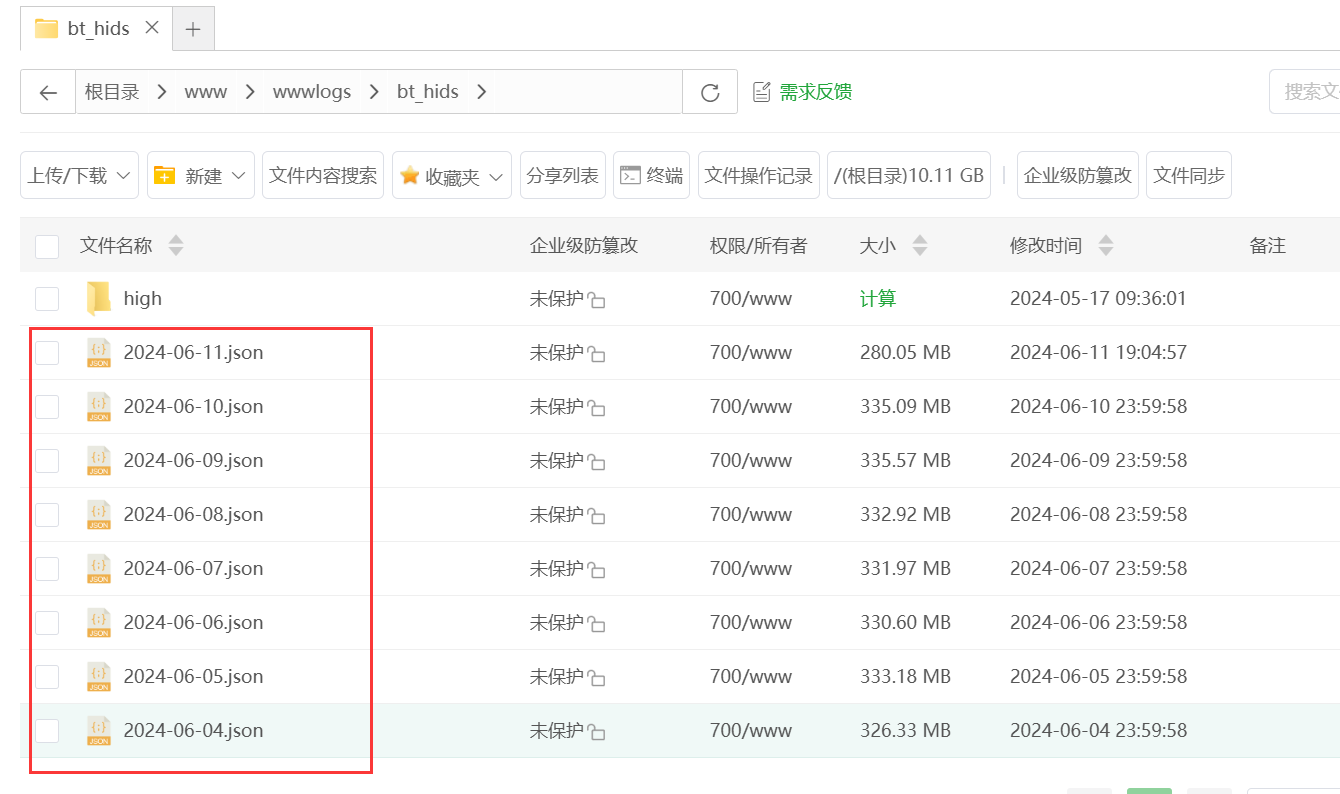Check the box for 2024-06-05.json

[x=47, y=676]
